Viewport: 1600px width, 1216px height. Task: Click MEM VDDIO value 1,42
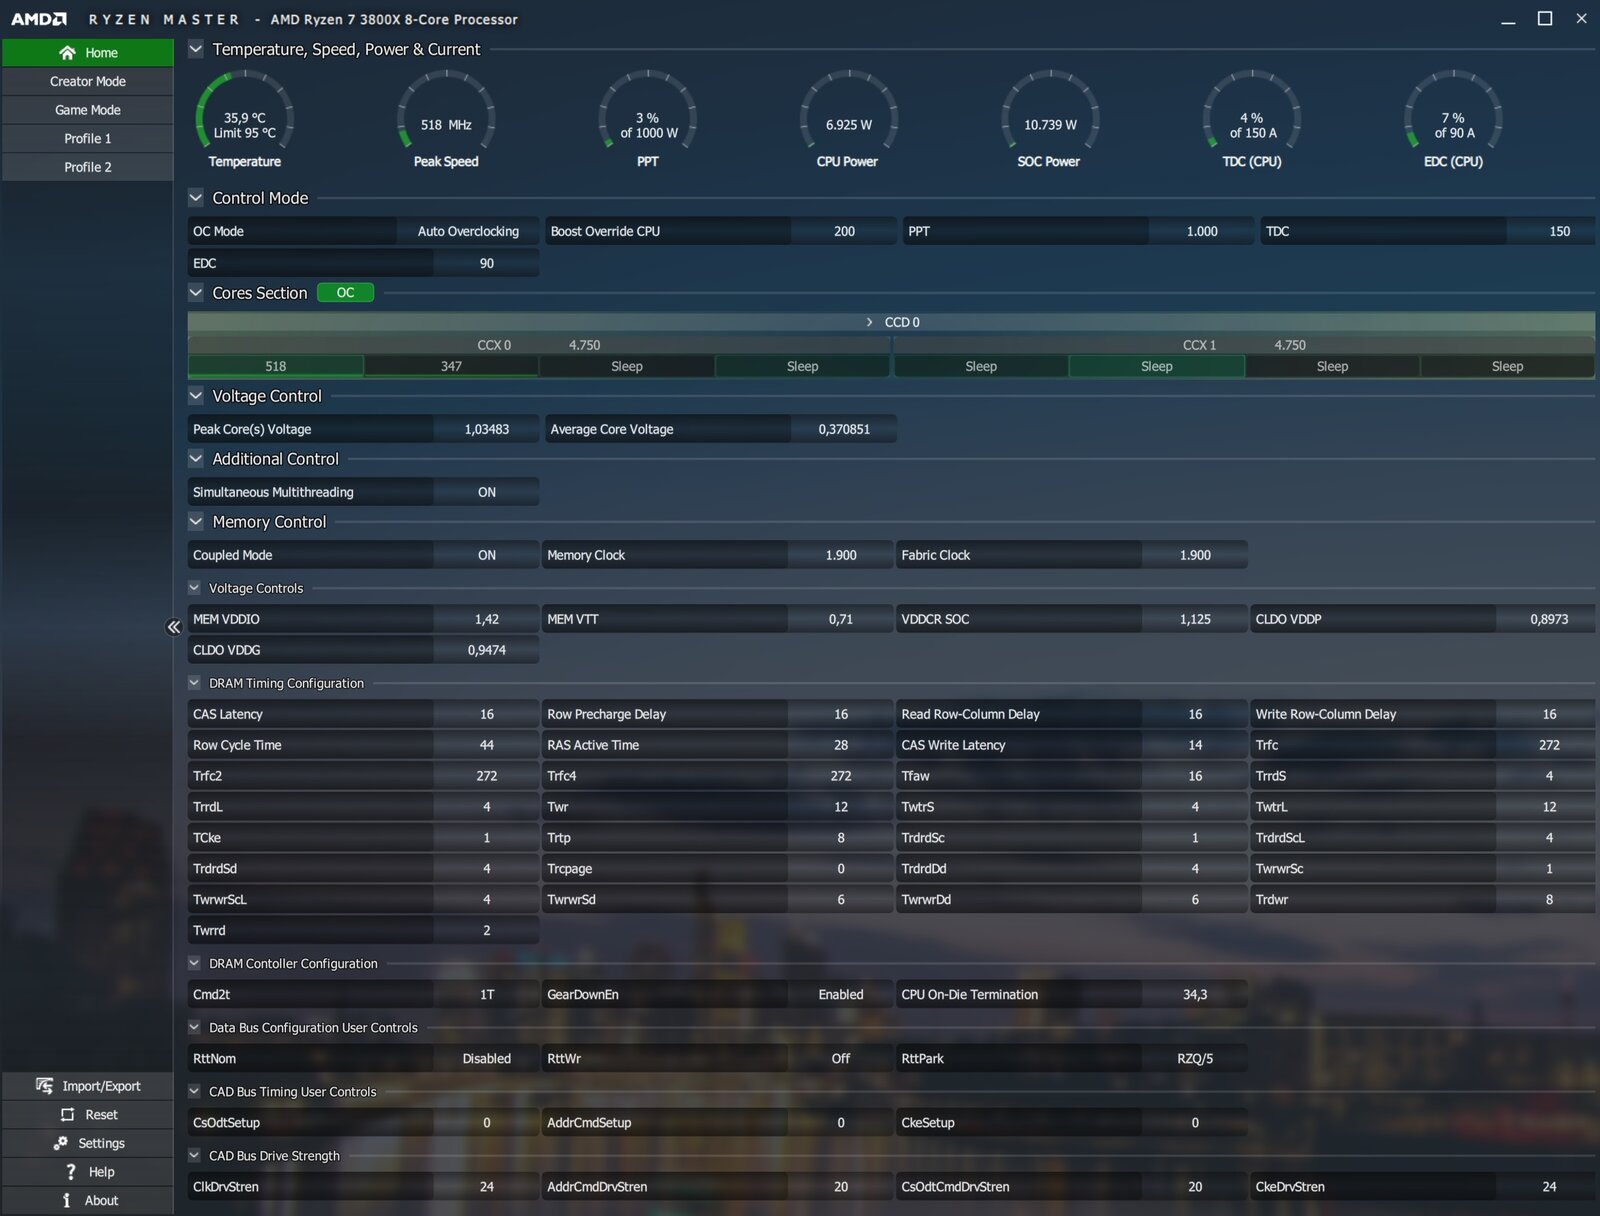point(487,619)
